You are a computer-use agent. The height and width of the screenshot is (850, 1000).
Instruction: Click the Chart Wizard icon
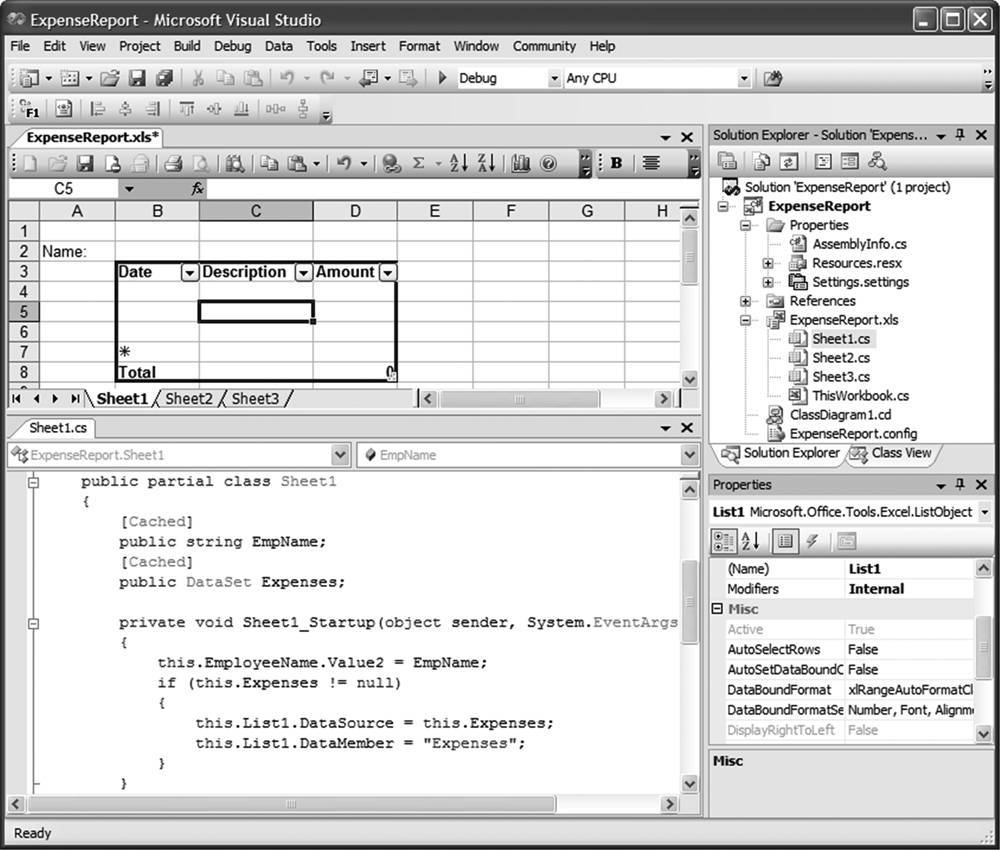520,164
